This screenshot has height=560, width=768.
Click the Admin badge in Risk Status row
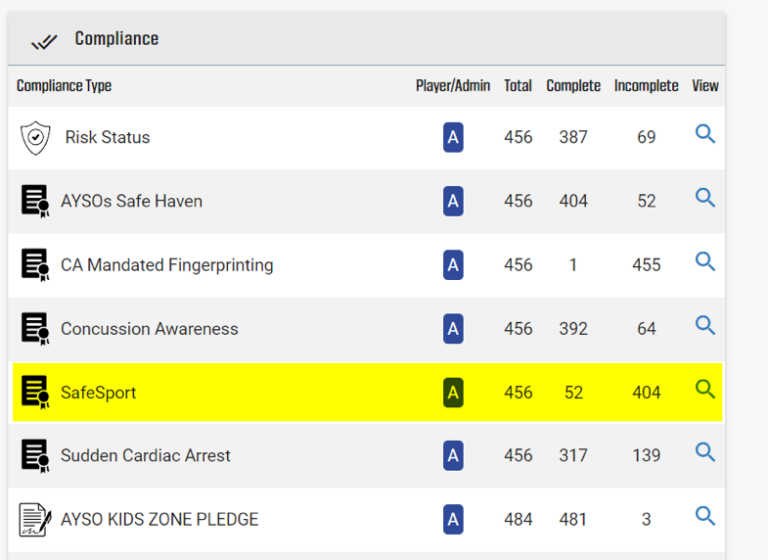pyautogui.click(x=453, y=137)
